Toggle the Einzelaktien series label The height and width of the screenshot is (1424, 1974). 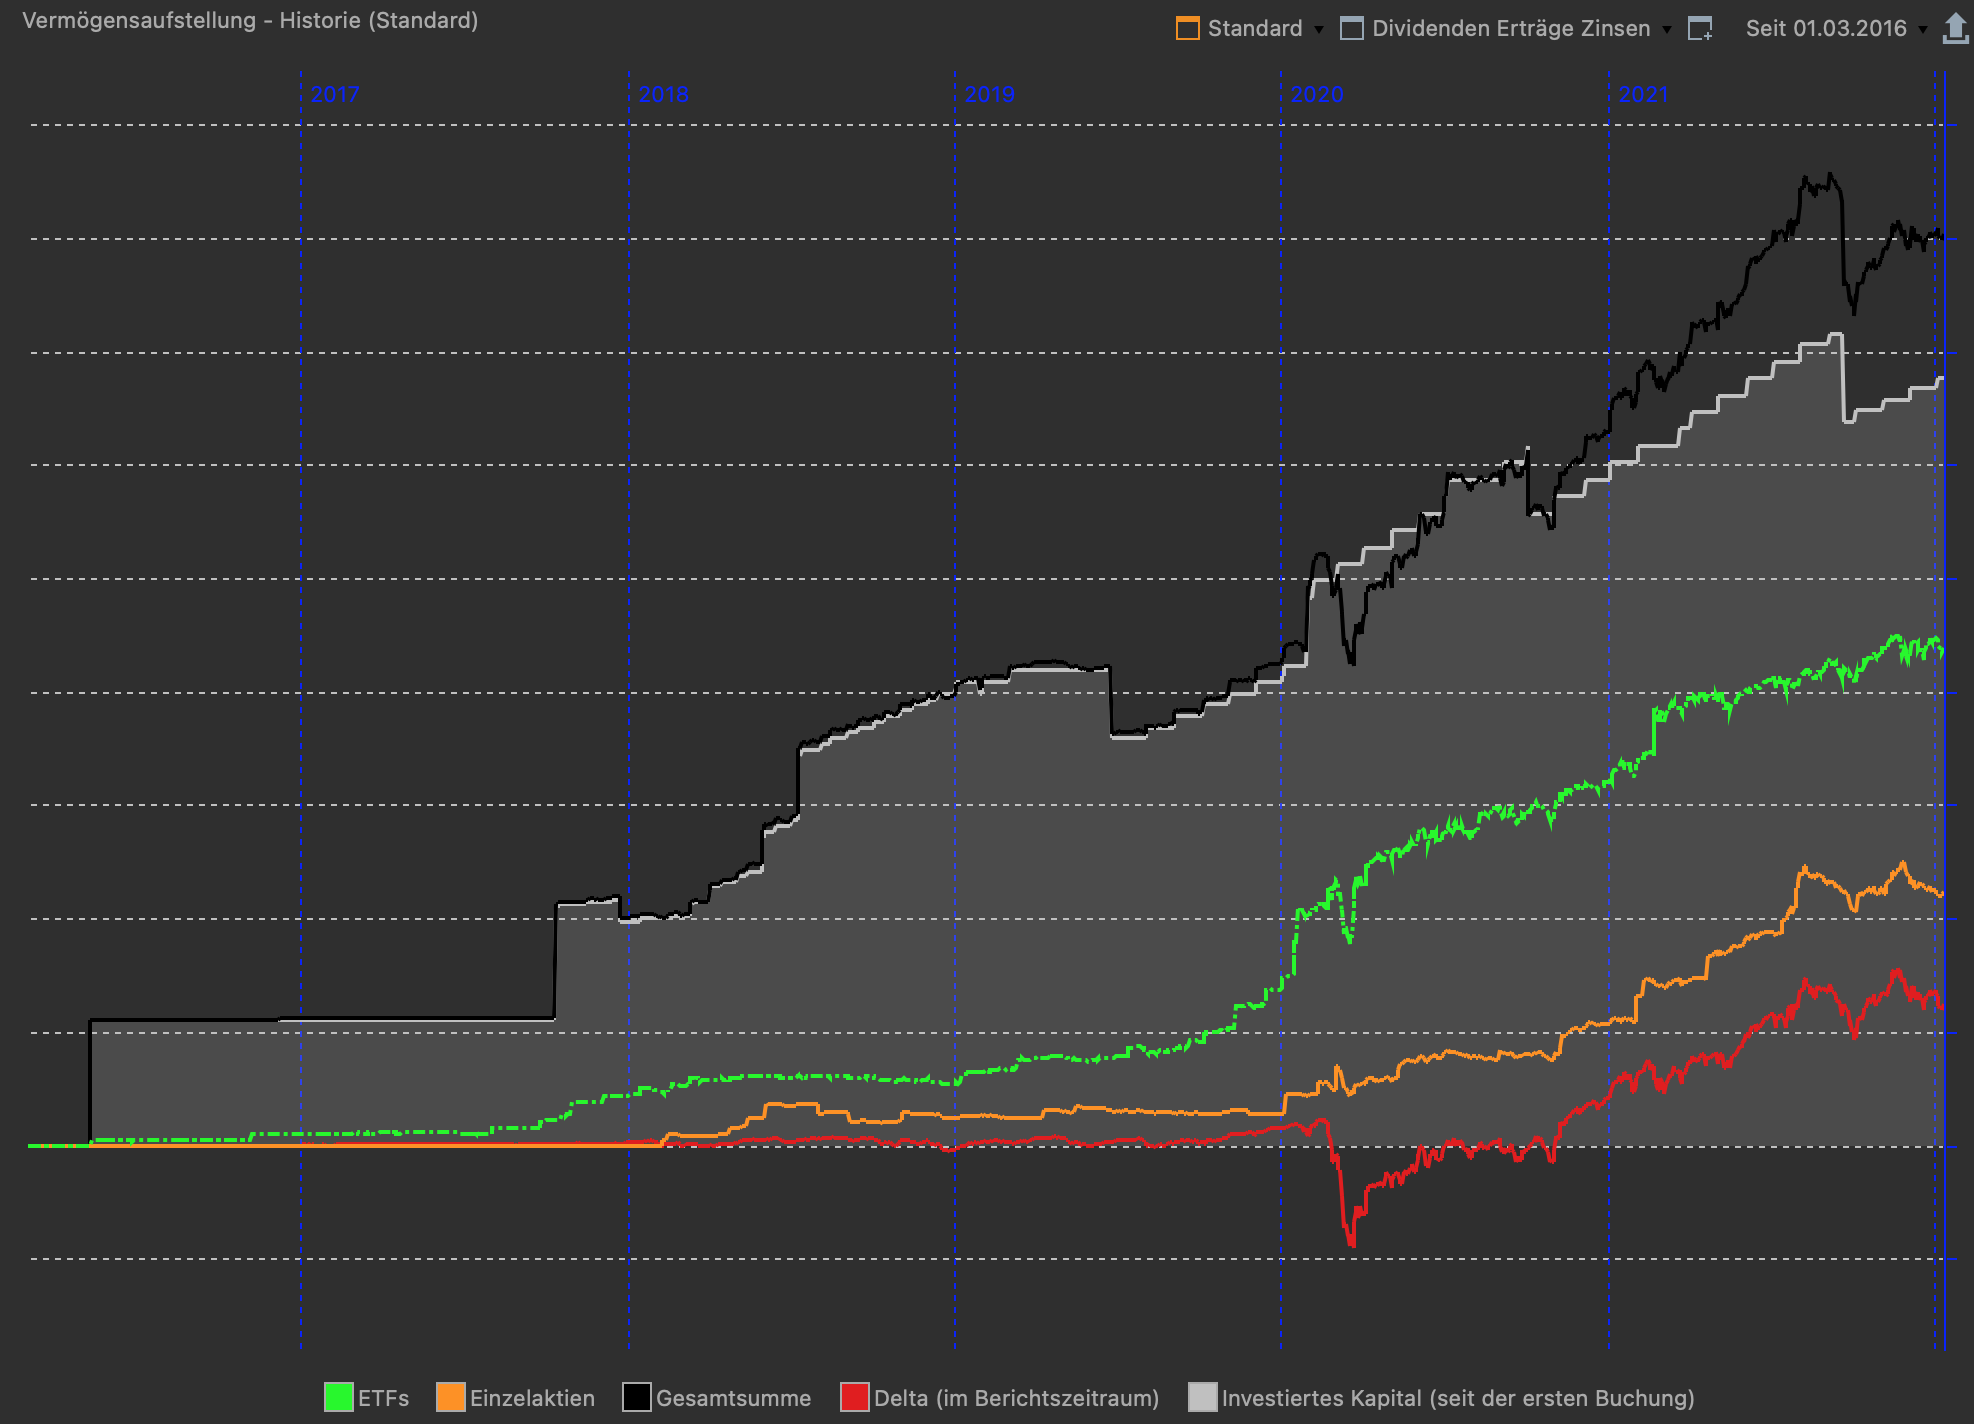[x=532, y=1398]
